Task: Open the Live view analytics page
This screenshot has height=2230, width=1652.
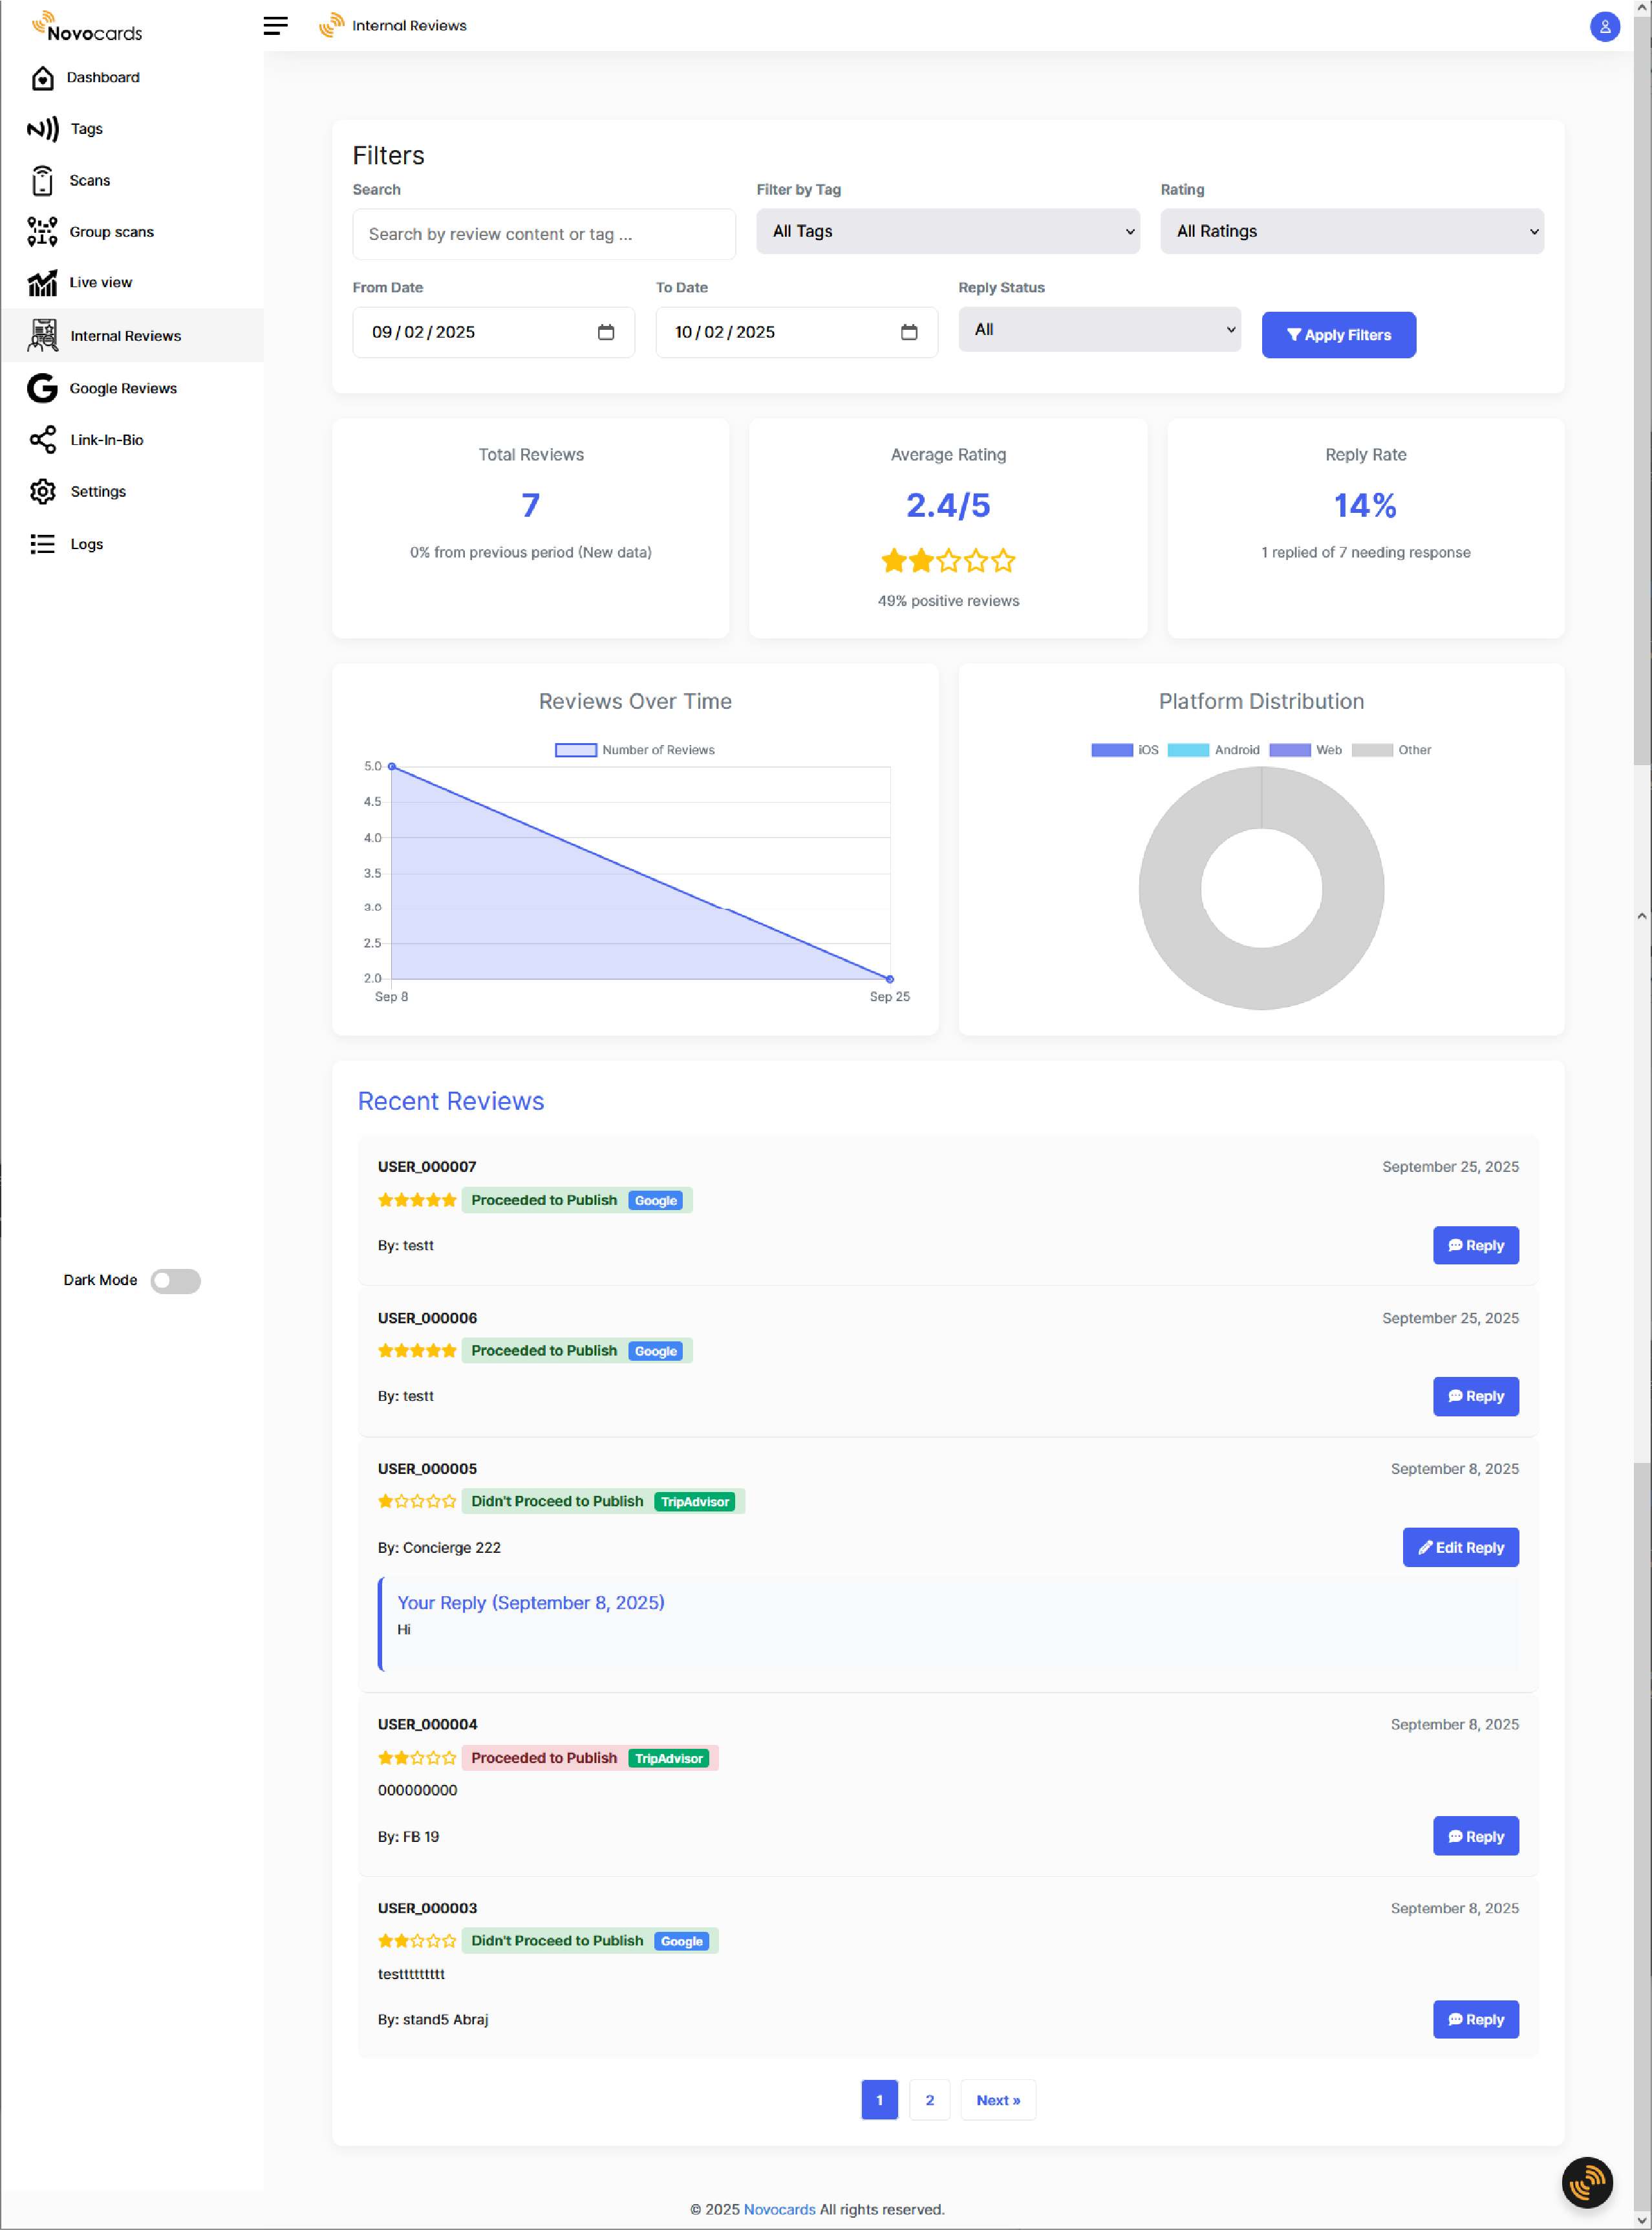Action: click(x=100, y=282)
